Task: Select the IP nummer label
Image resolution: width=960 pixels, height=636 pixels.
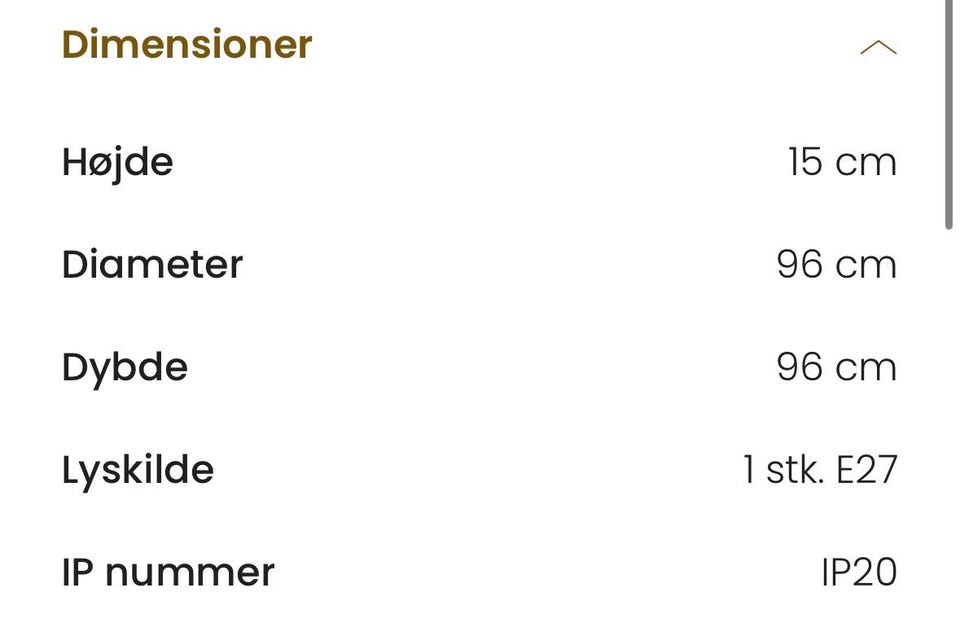Action: tap(168, 572)
